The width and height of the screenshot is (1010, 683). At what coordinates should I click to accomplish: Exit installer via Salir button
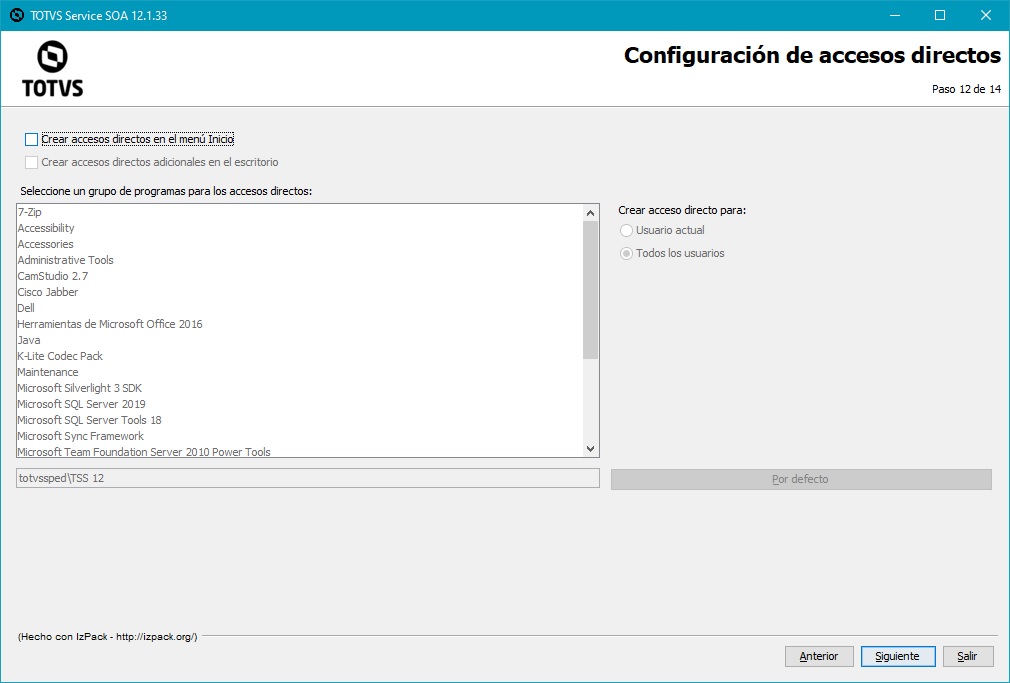pyautogui.click(x=967, y=657)
